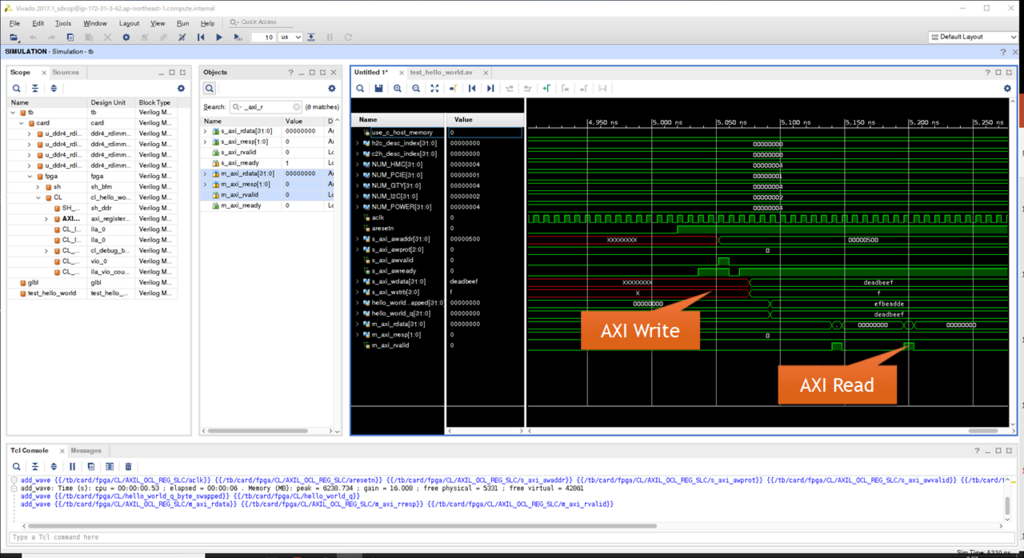
Task: Go to time zero in waveform
Action: click(472, 88)
